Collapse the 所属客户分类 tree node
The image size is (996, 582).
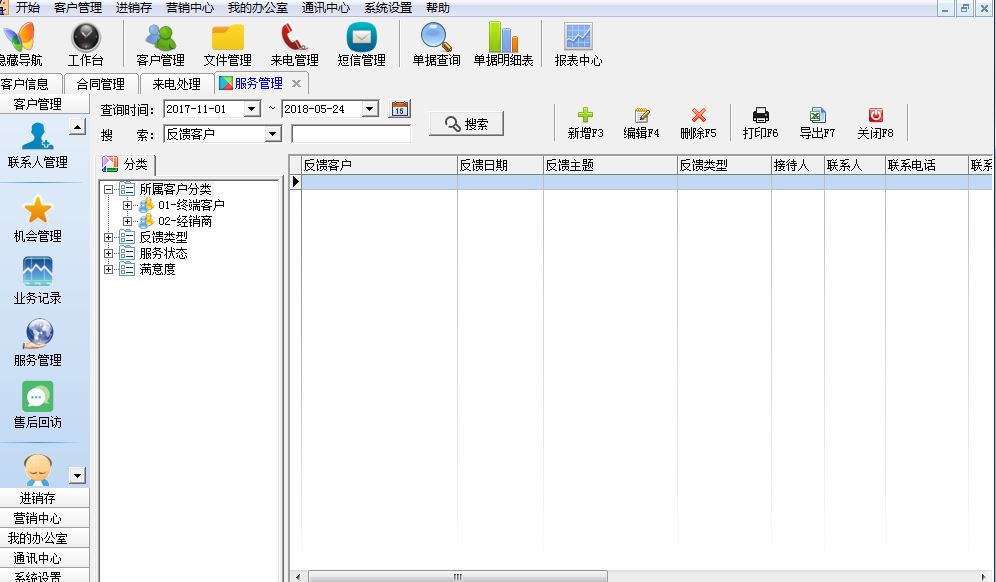tap(109, 189)
